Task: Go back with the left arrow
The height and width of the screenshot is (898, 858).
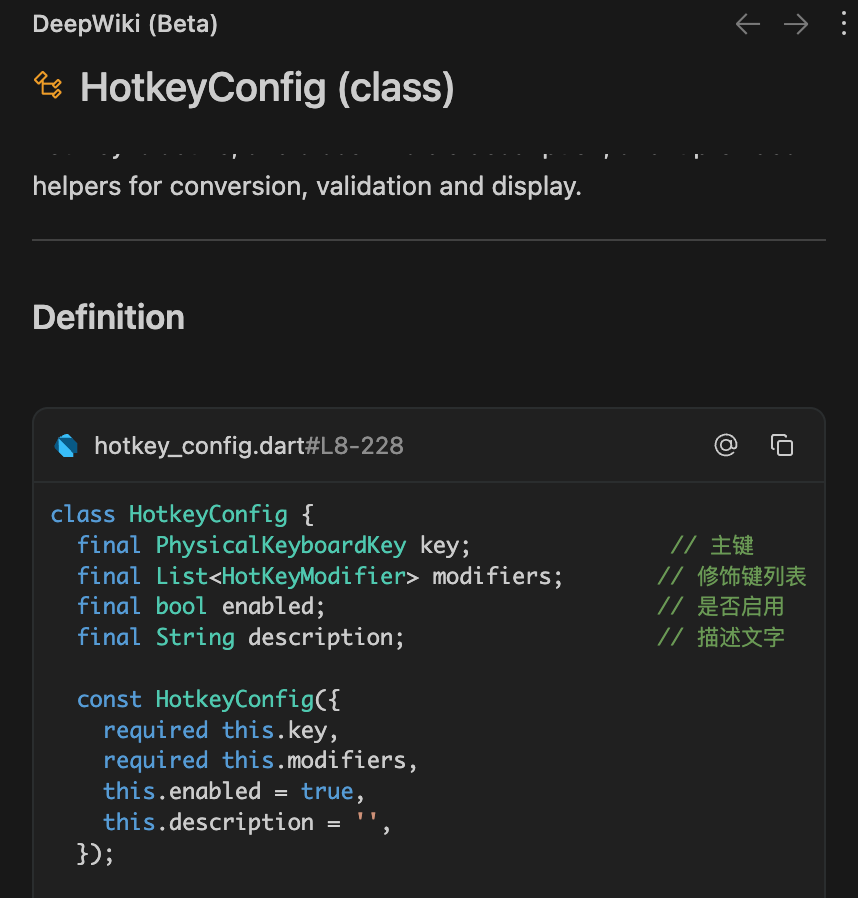Action: click(747, 24)
